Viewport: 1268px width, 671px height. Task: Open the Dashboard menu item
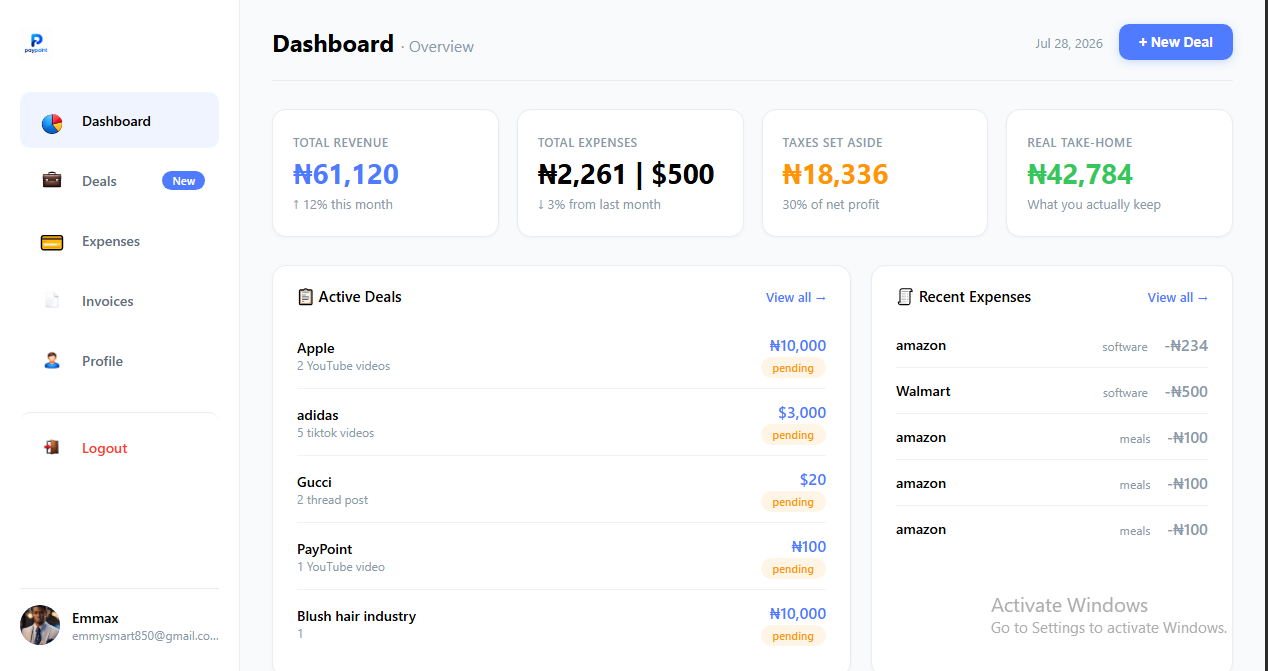click(x=119, y=121)
